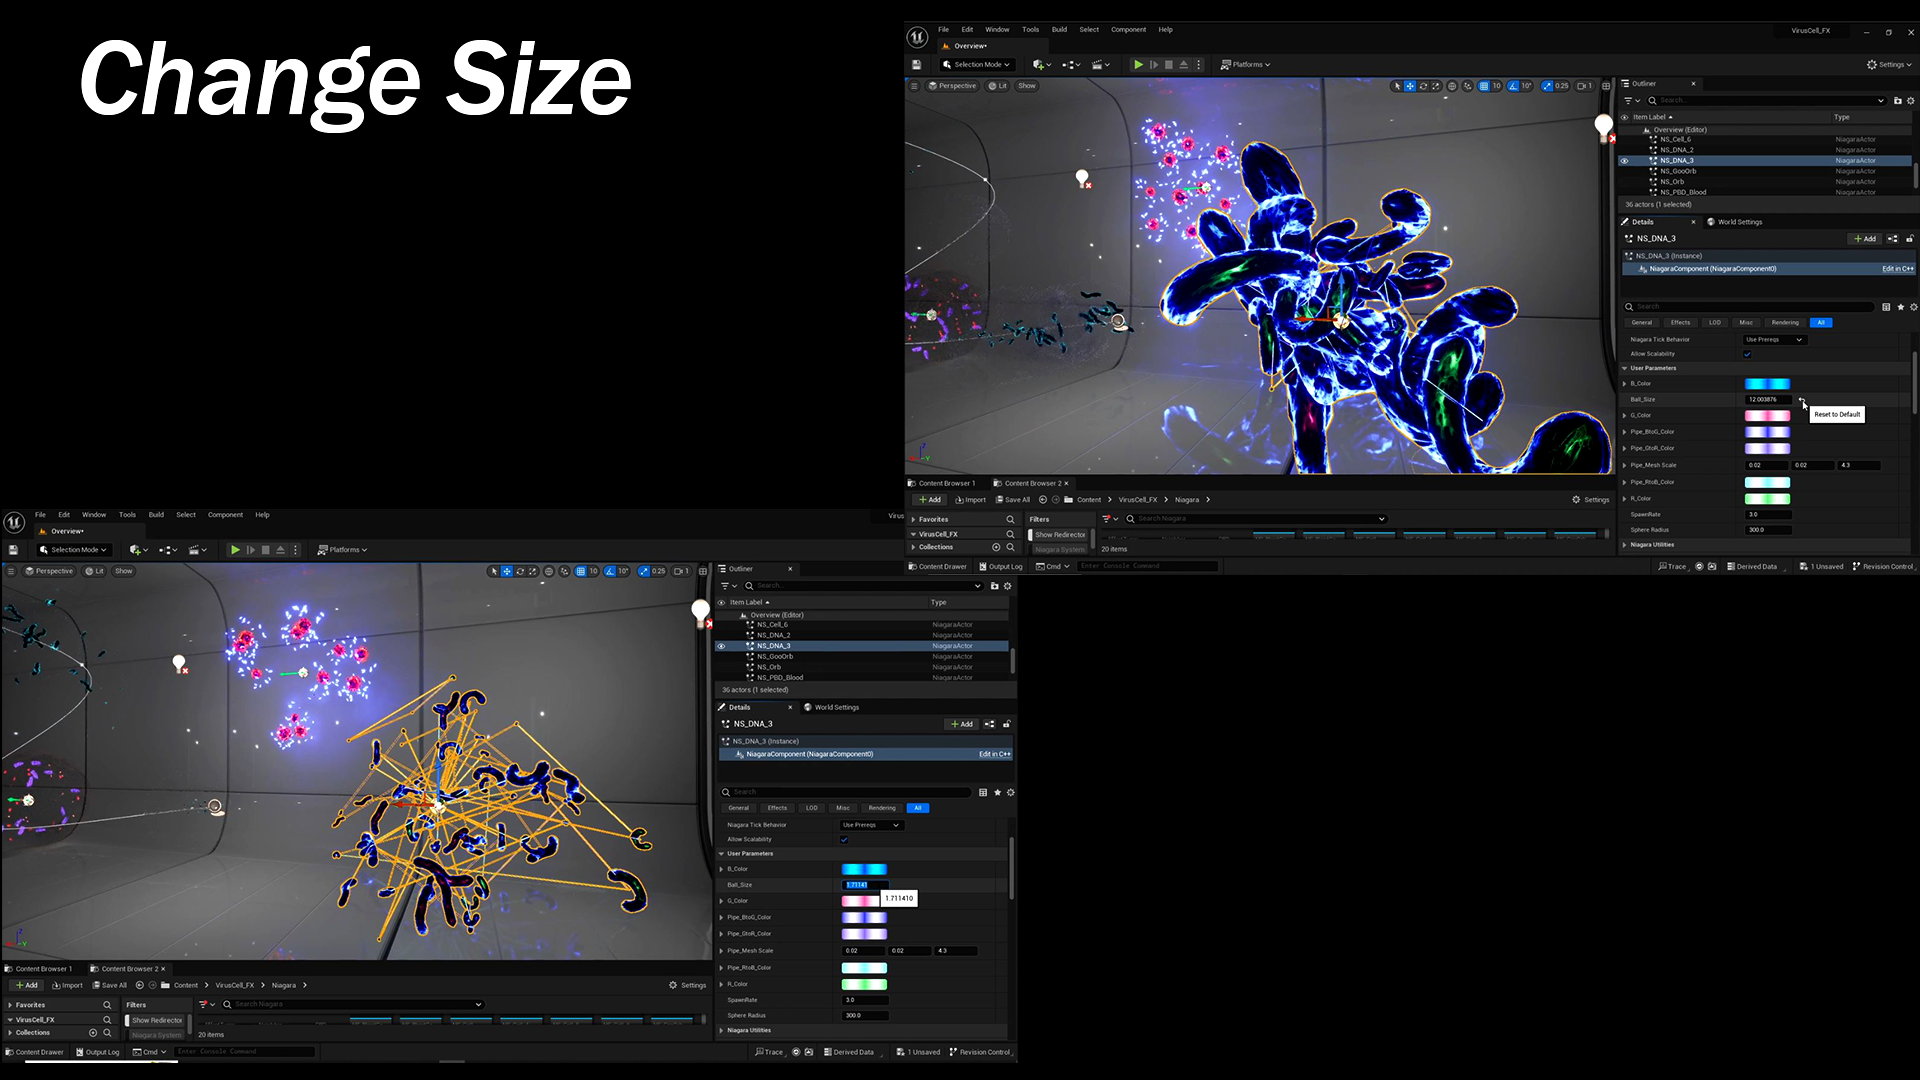Click B_Color cyan gradient swatch in upper-right panel

[1767, 384]
